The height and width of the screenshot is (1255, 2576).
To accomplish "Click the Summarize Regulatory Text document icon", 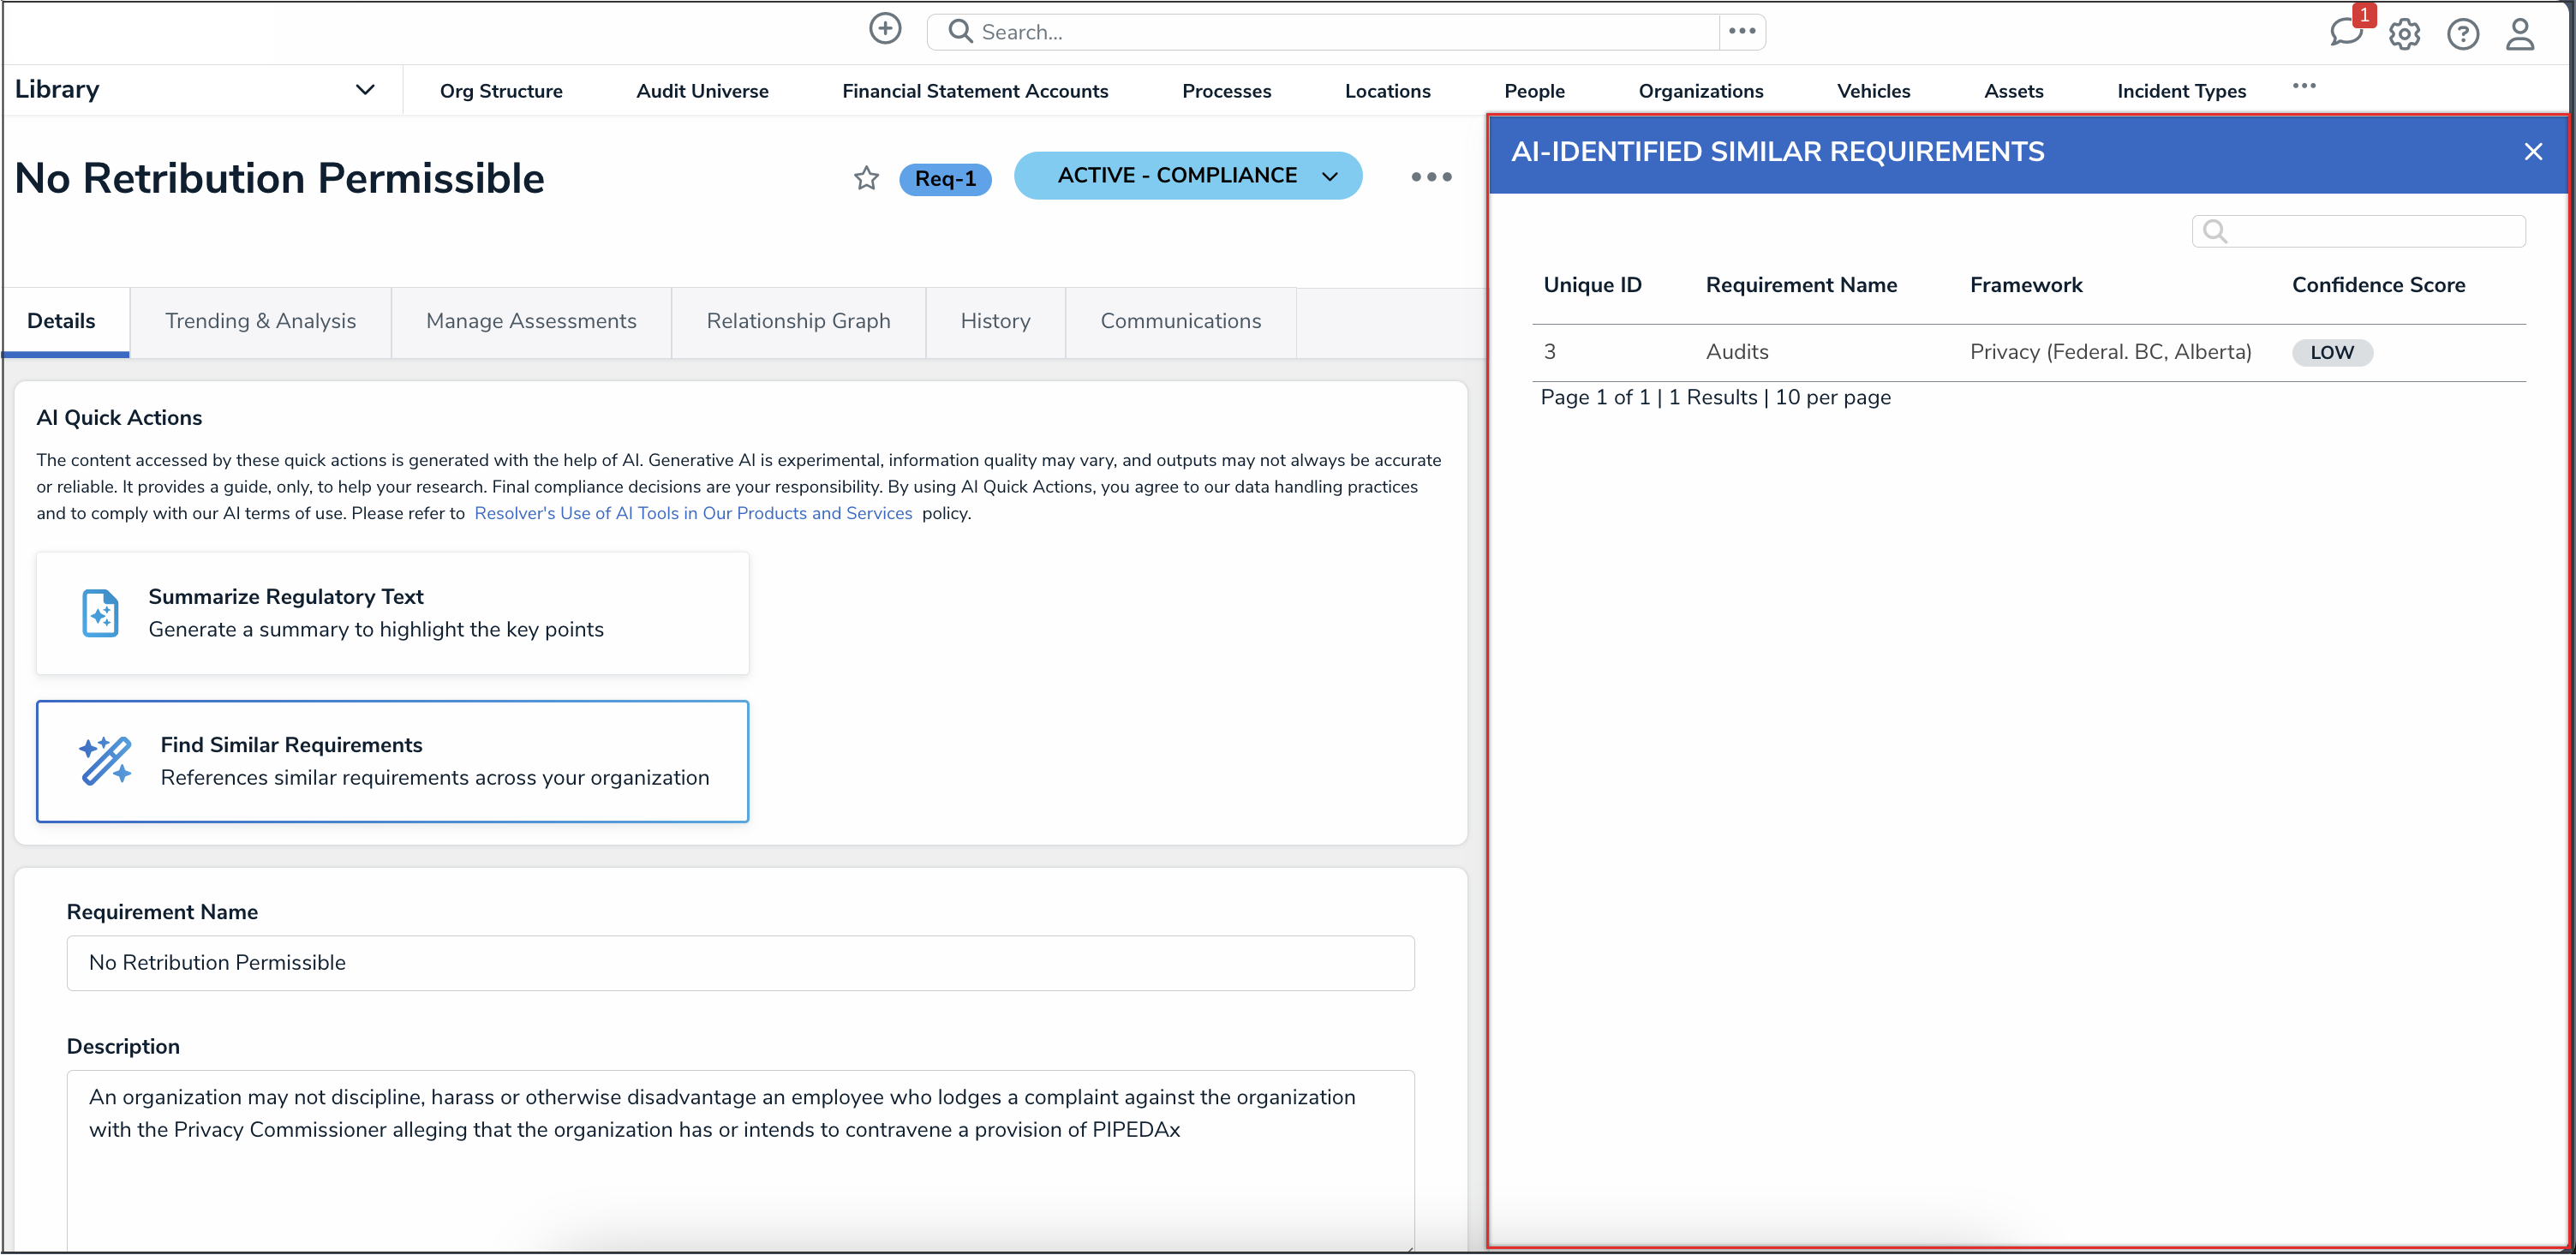I will click(x=100, y=613).
